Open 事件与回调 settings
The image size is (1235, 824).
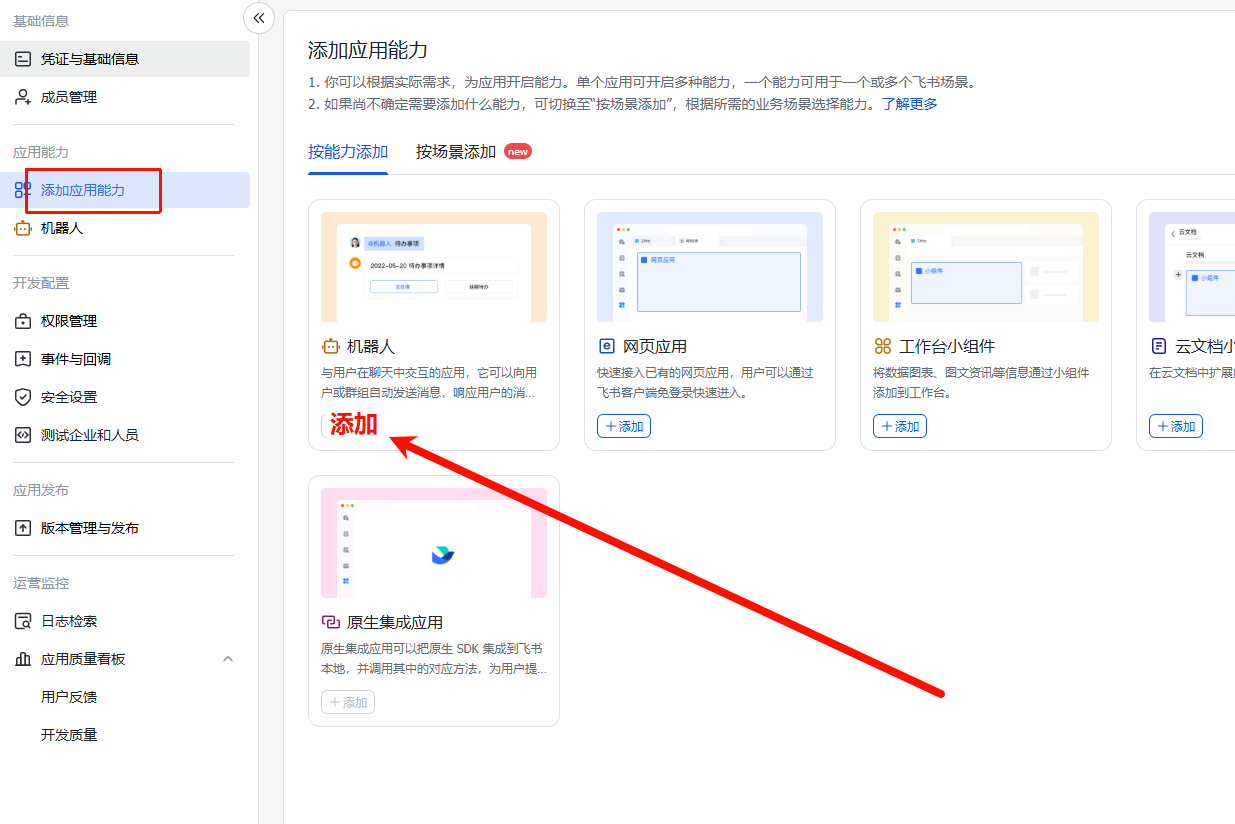pos(76,359)
